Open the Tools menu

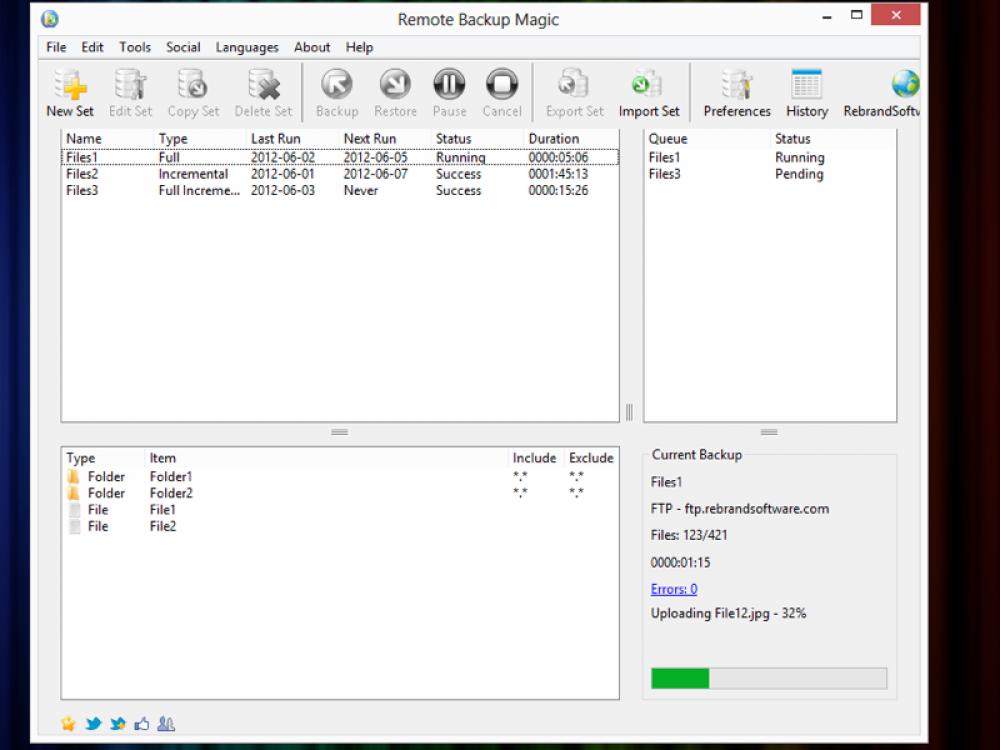pos(134,47)
